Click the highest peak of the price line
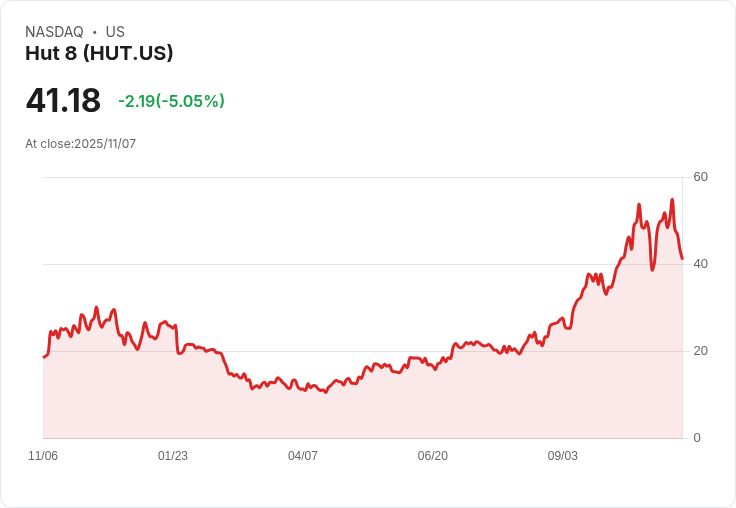This screenshot has width=736, height=508. coord(672,200)
